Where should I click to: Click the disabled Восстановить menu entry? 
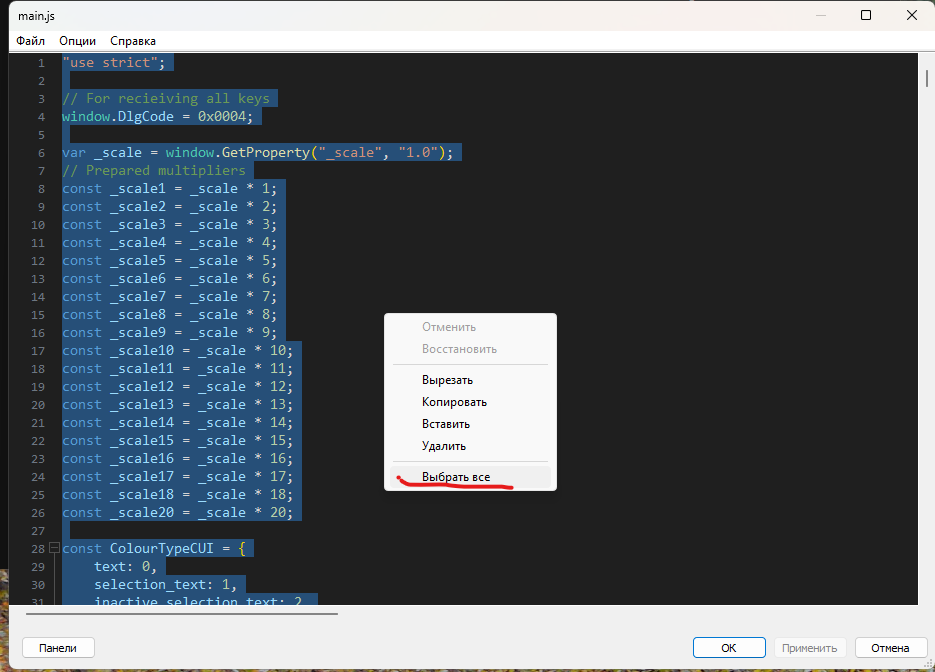[x=470, y=349]
